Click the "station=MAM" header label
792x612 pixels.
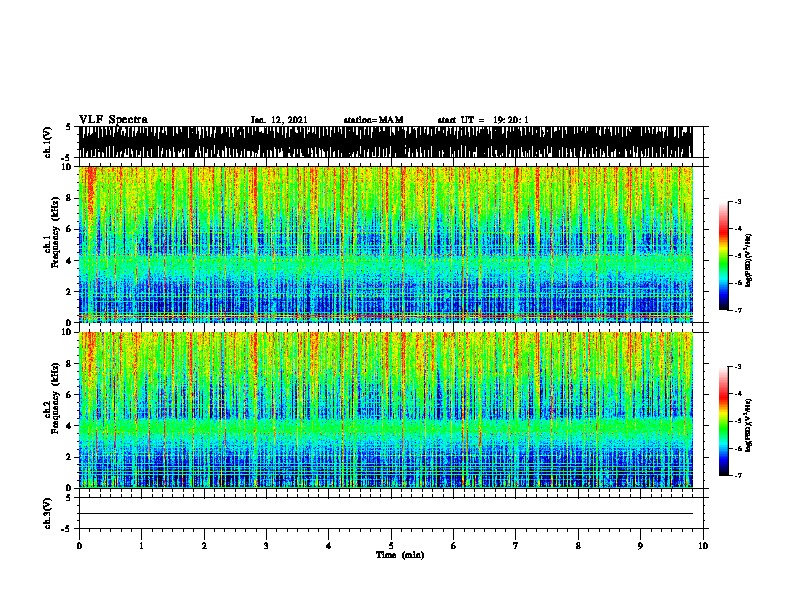coord(373,120)
